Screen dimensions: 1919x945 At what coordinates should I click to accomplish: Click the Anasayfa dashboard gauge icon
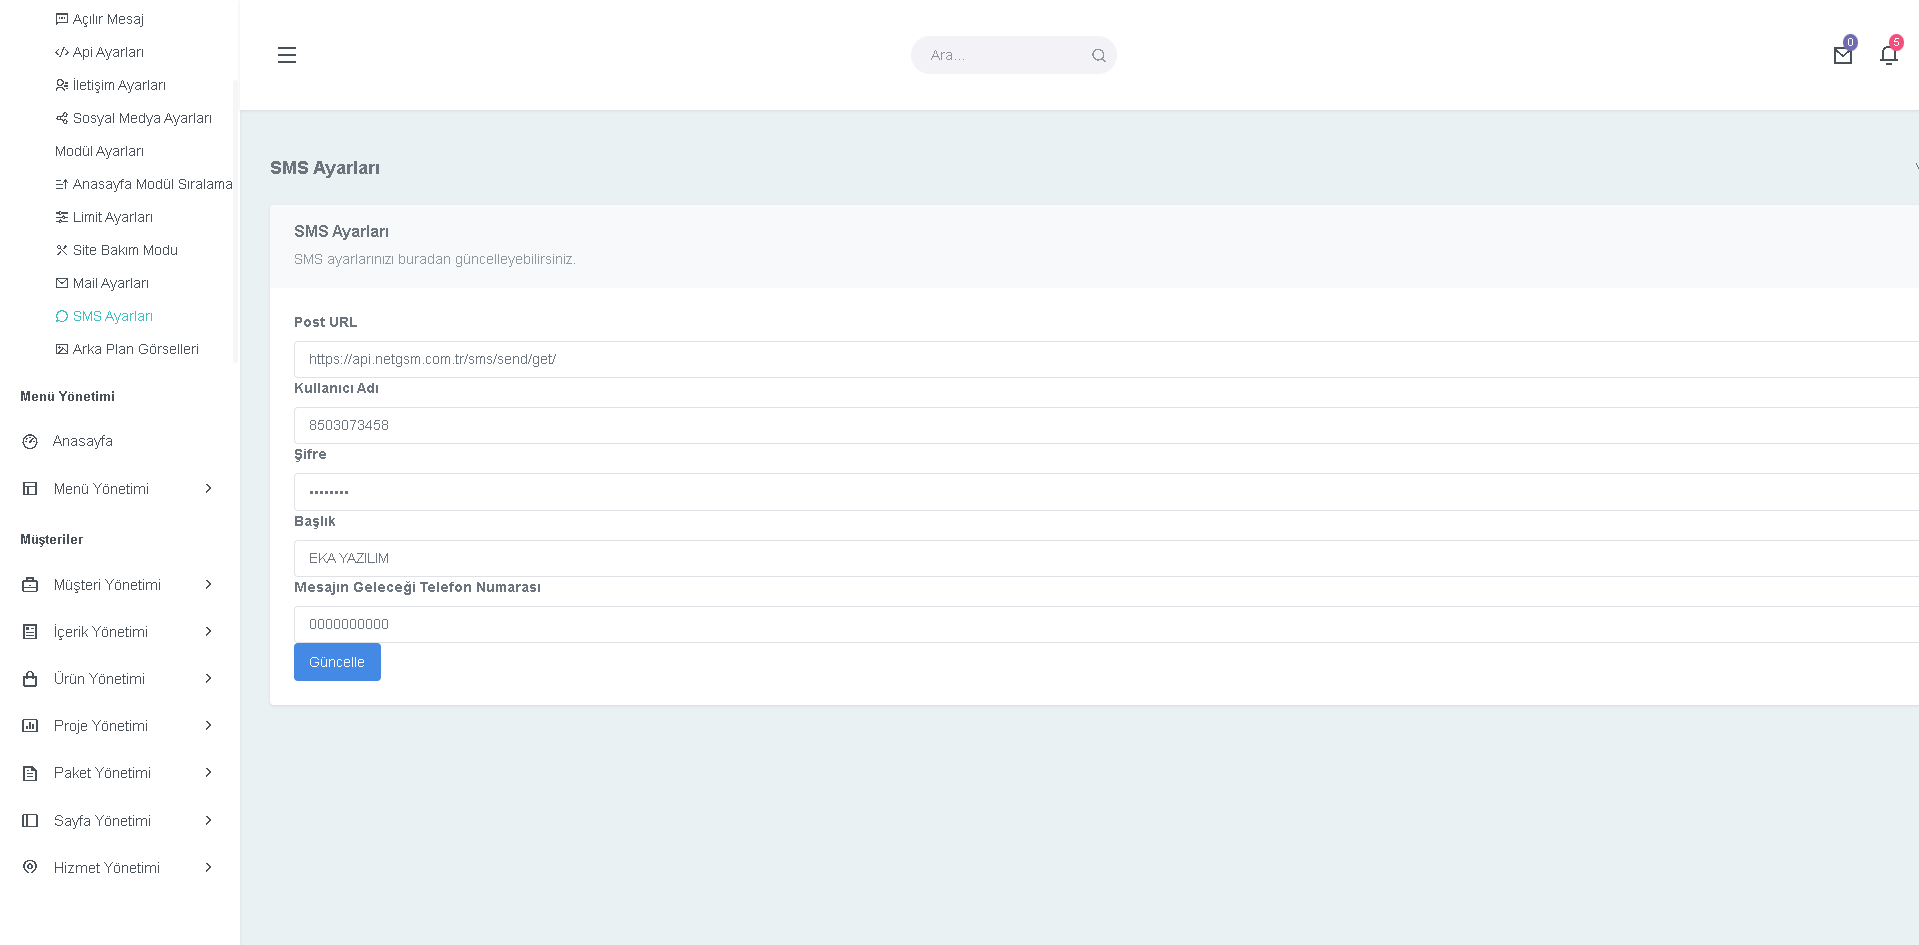click(x=30, y=441)
